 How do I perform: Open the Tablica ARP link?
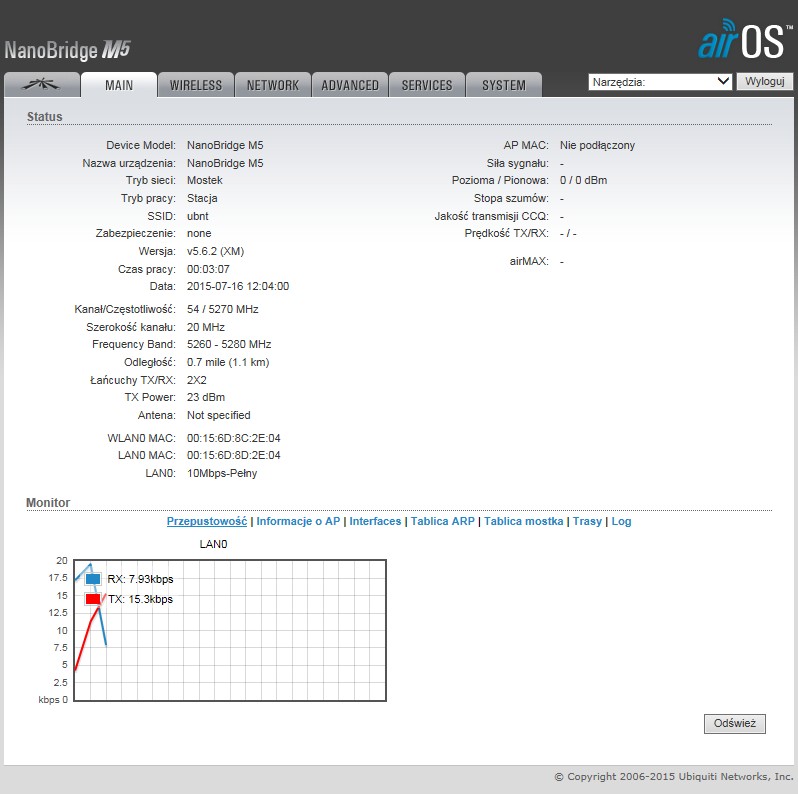[442, 521]
